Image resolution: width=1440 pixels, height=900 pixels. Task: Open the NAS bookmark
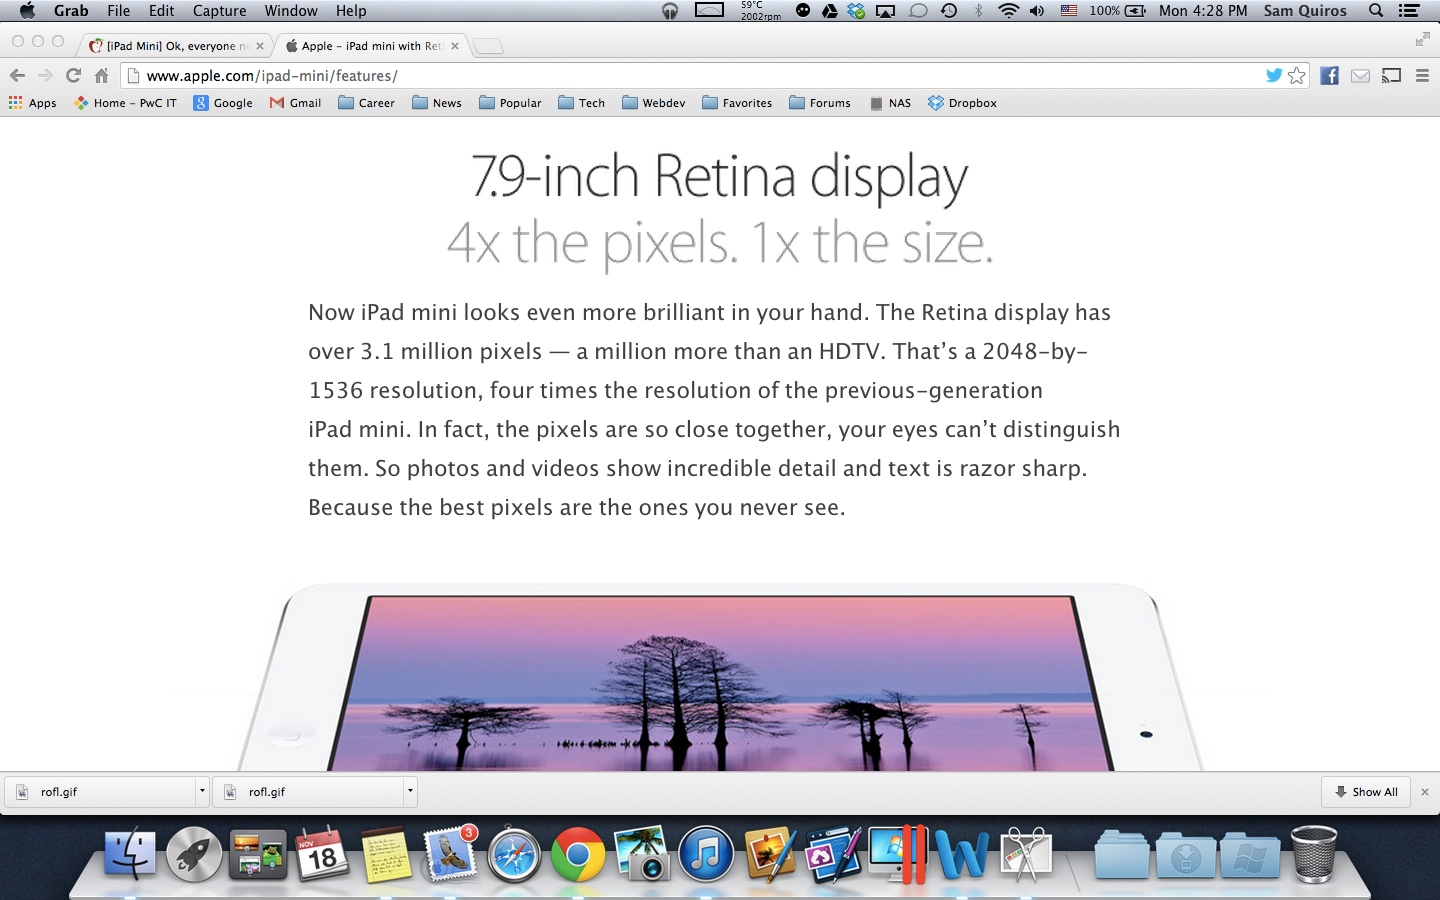point(890,103)
